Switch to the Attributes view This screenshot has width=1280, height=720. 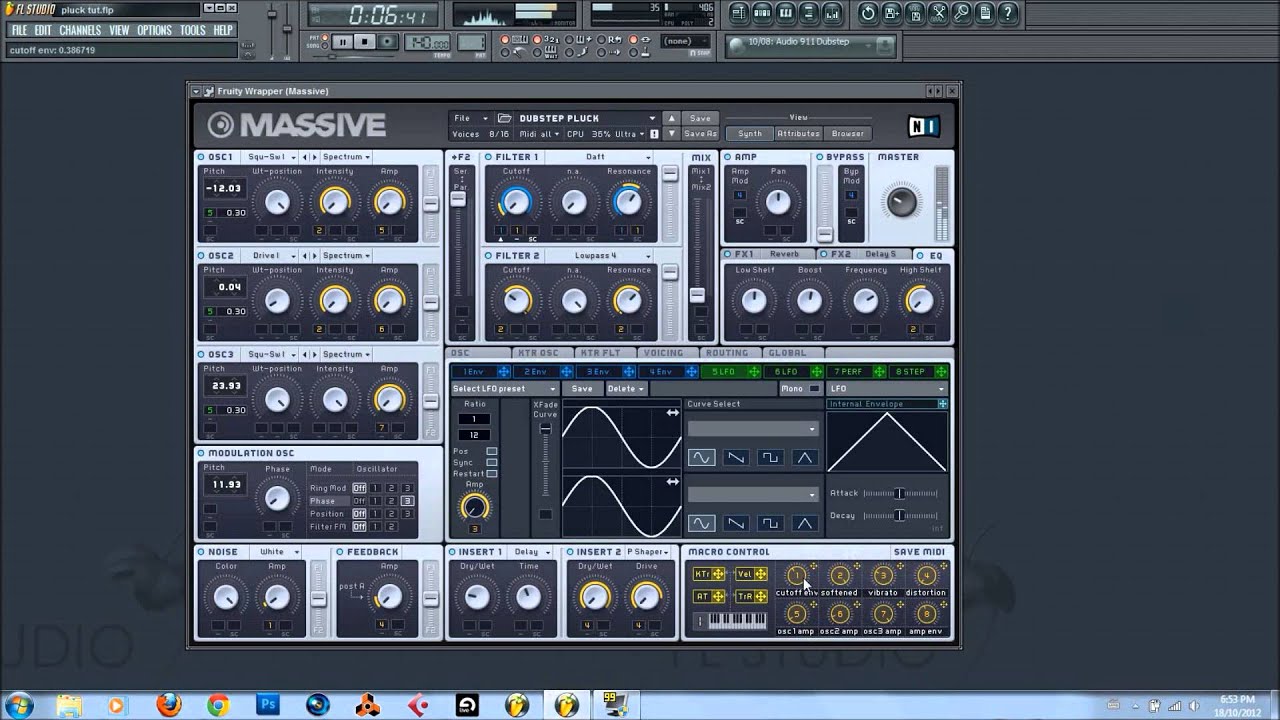(798, 134)
